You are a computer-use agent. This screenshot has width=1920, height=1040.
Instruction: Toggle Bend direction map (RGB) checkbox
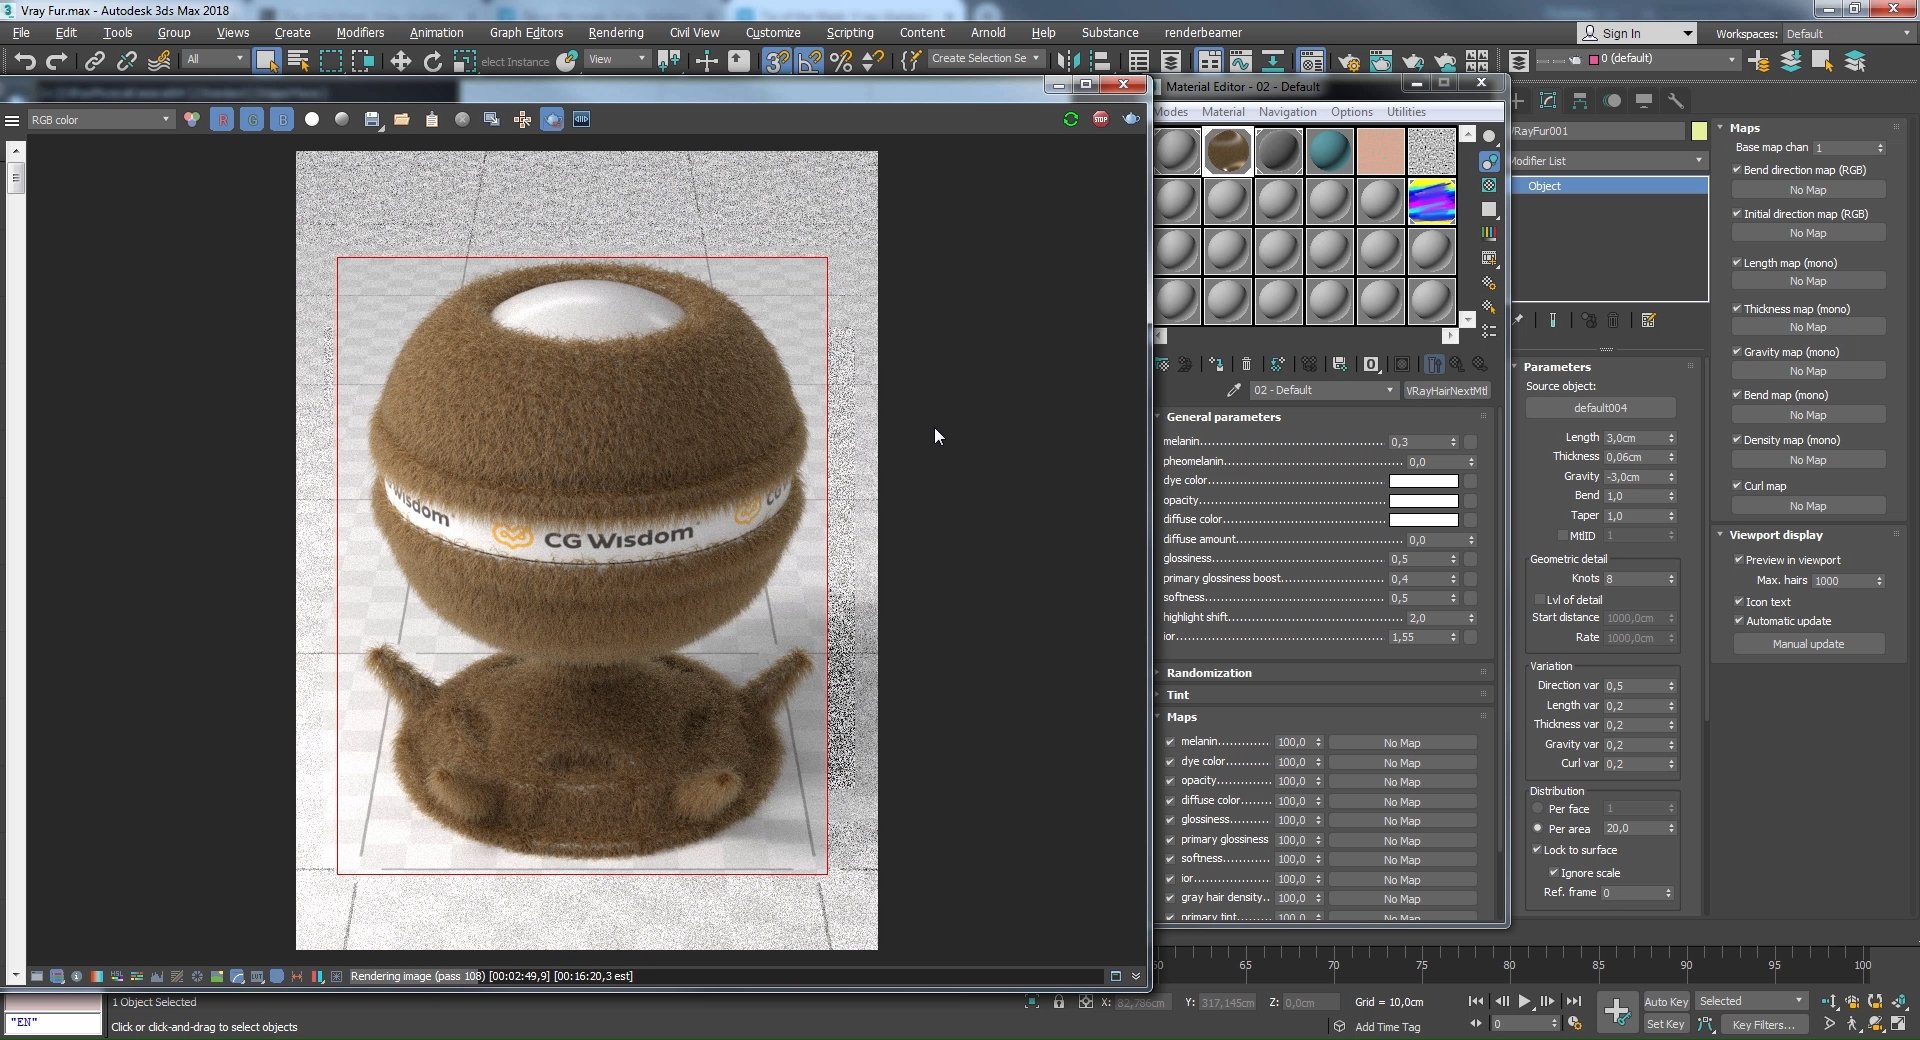tap(1737, 170)
